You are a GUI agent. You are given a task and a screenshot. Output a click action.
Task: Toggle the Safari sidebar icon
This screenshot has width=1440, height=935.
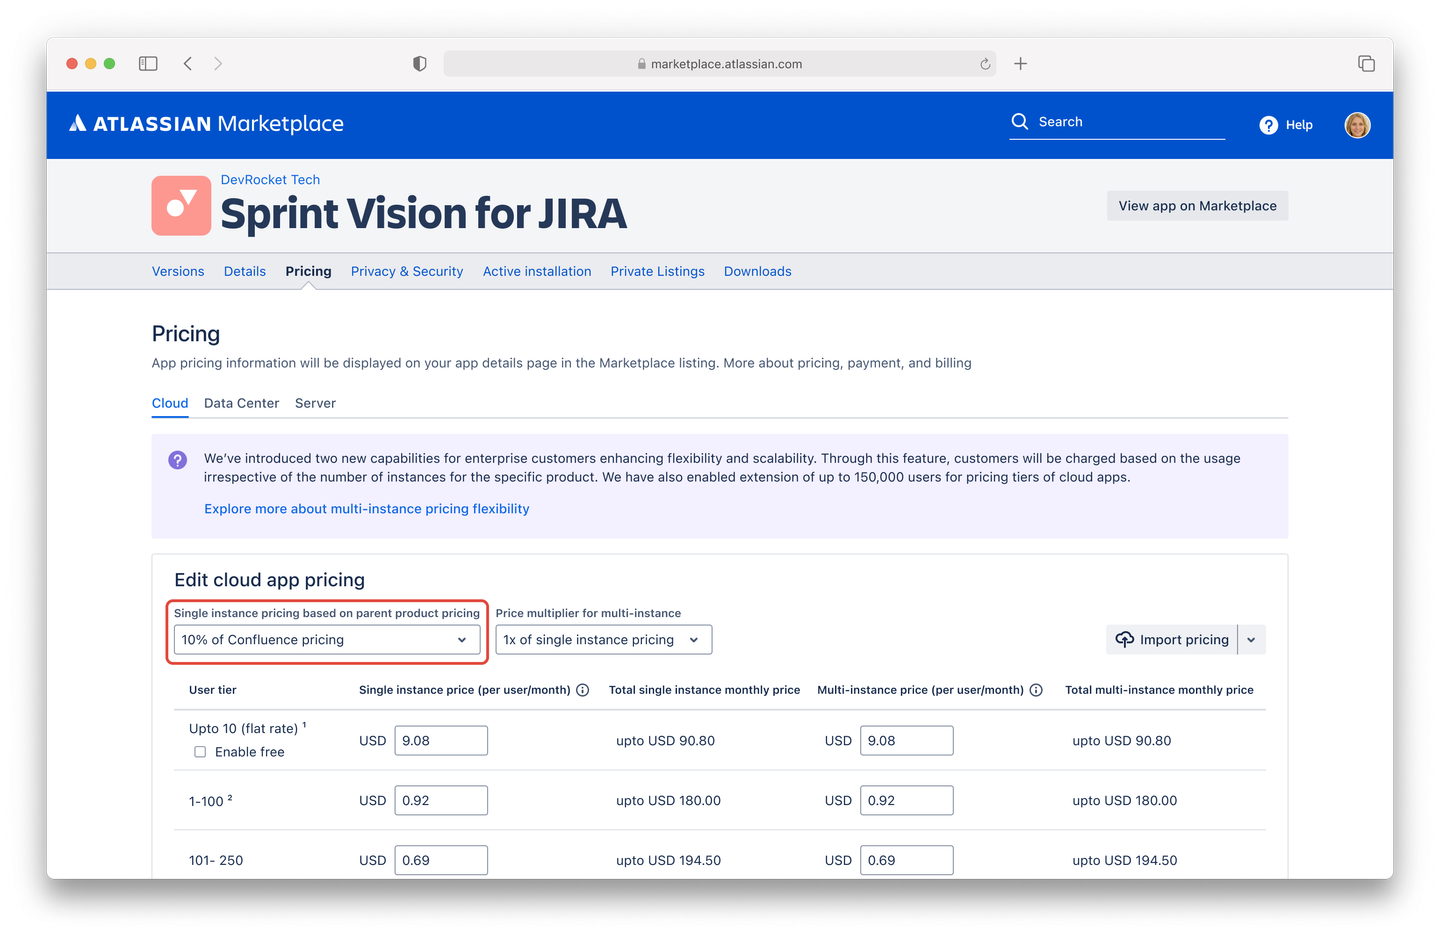click(147, 63)
